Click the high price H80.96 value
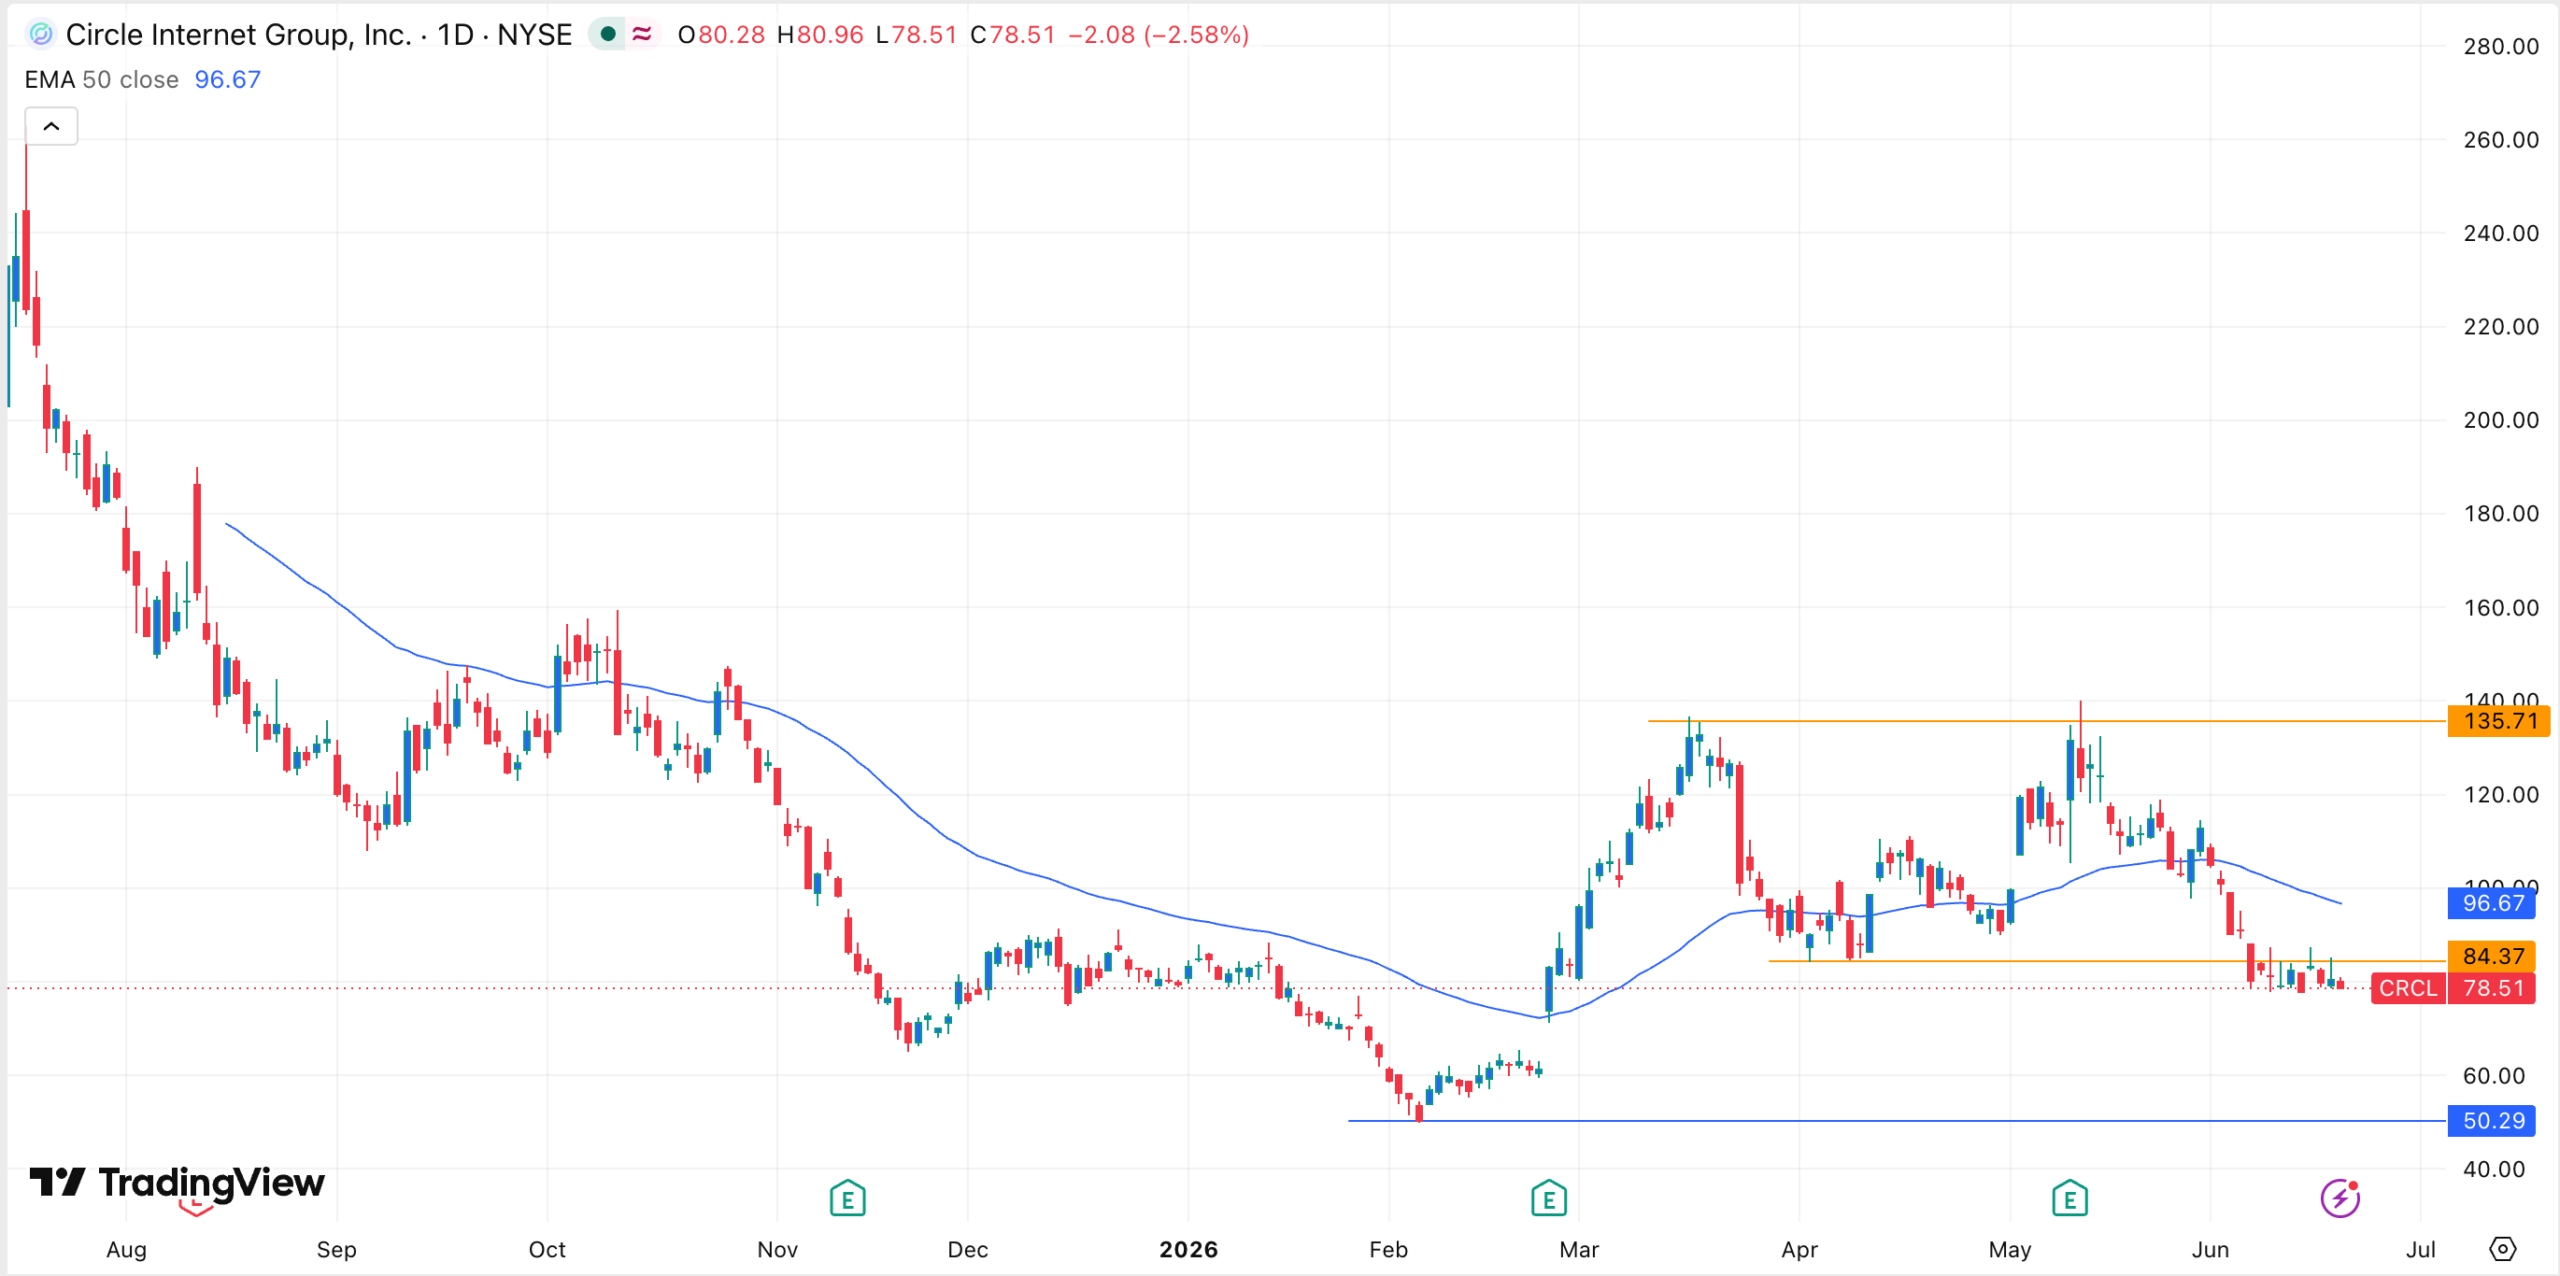 (x=820, y=35)
